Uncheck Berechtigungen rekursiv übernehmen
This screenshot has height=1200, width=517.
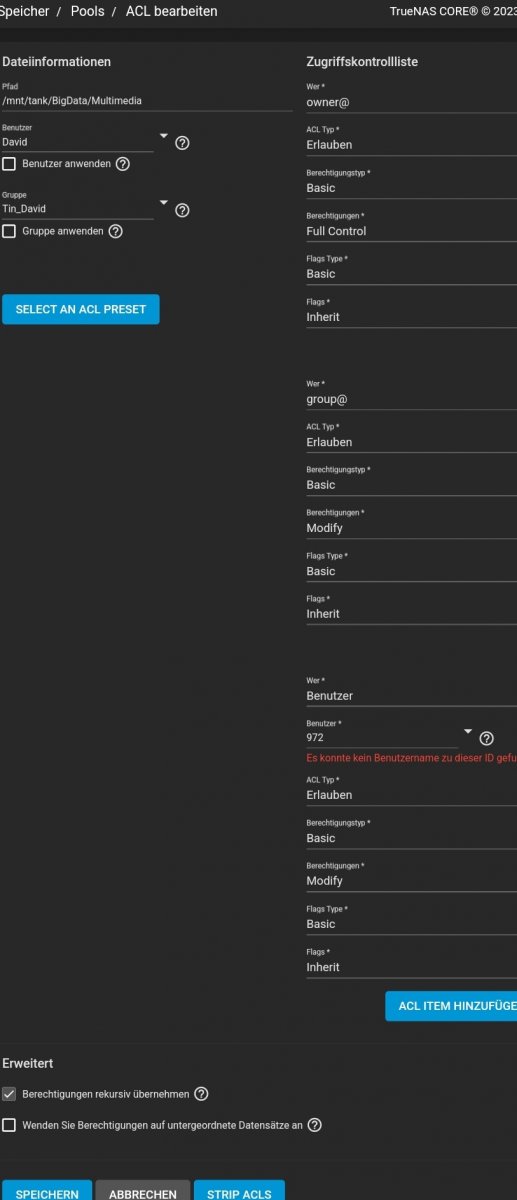[9, 1094]
